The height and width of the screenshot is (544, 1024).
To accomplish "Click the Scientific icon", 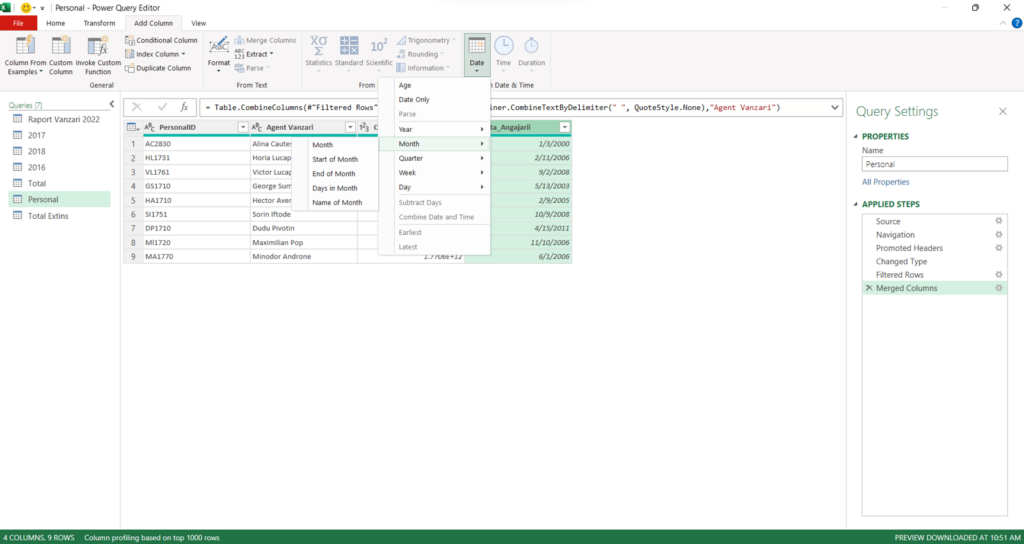I will pos(379,46).
